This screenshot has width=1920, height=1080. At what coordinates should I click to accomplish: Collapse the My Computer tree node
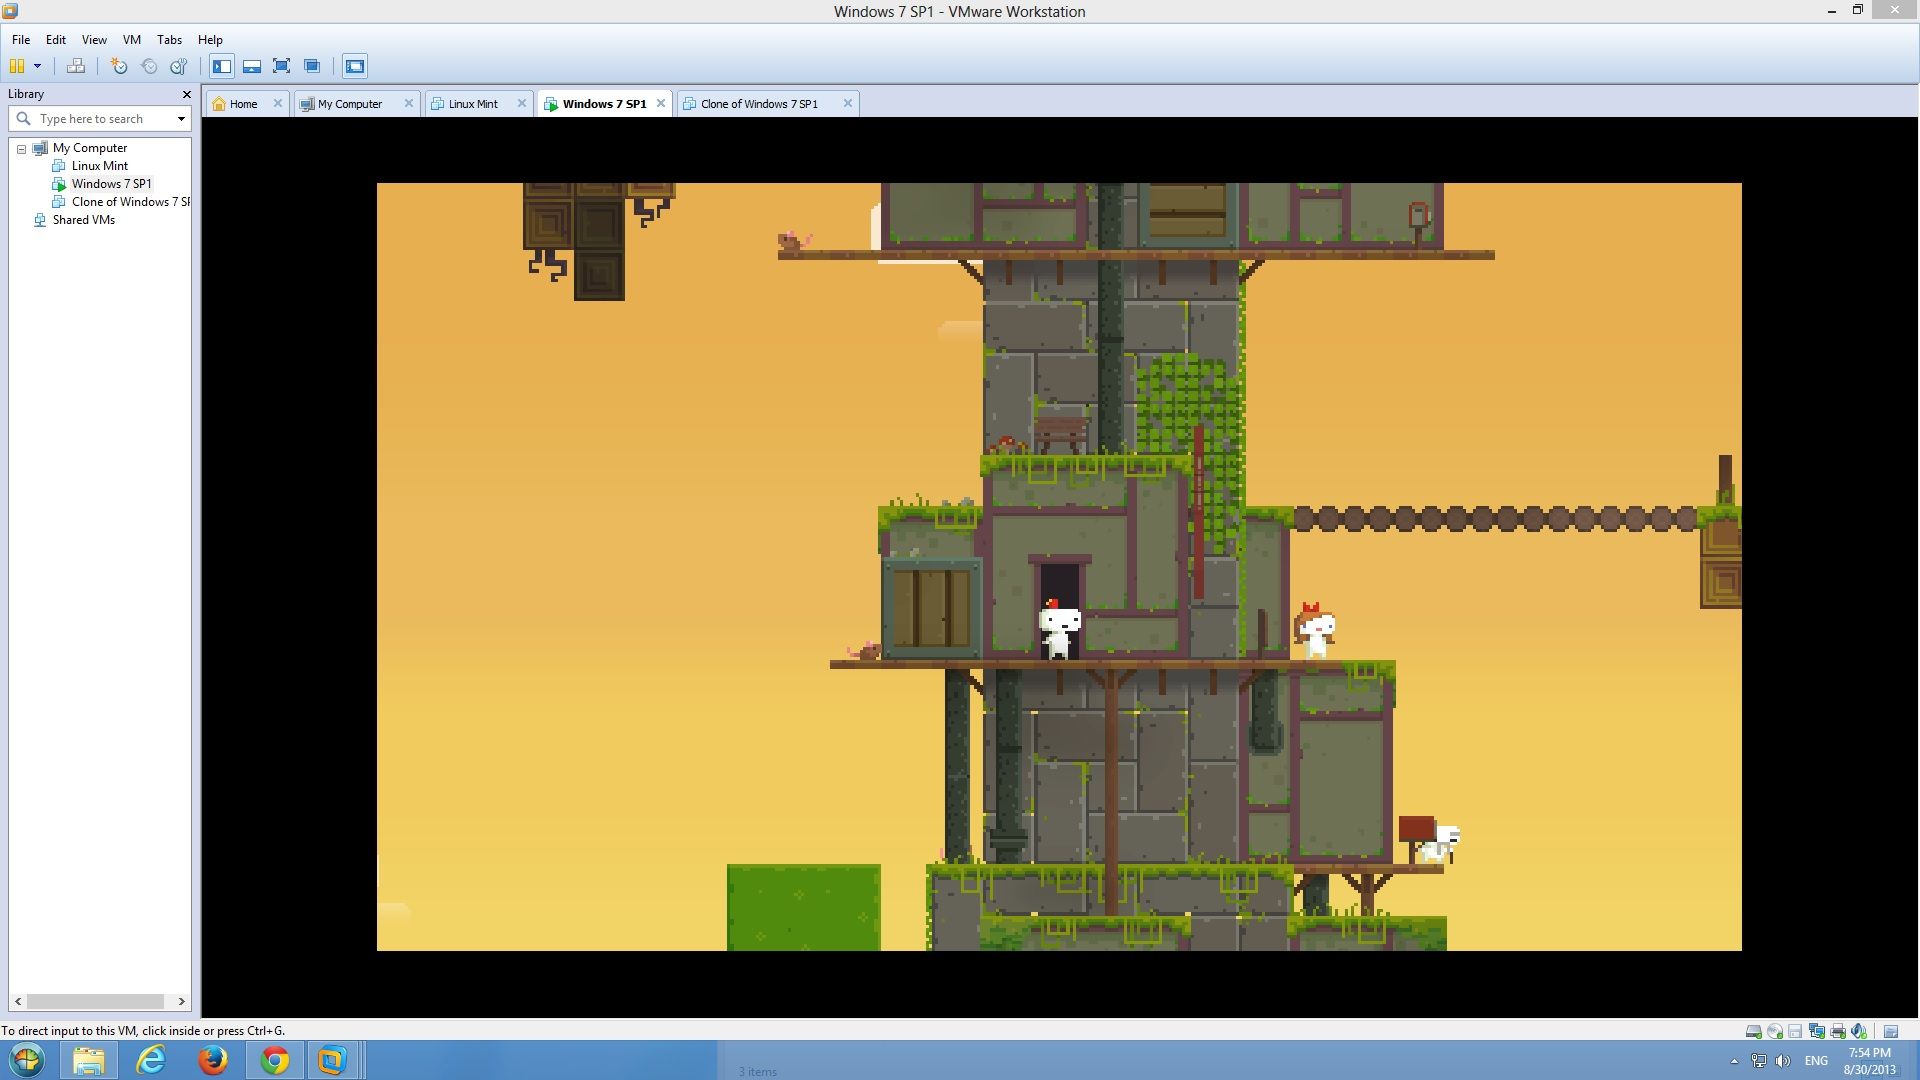click(21, 147)
